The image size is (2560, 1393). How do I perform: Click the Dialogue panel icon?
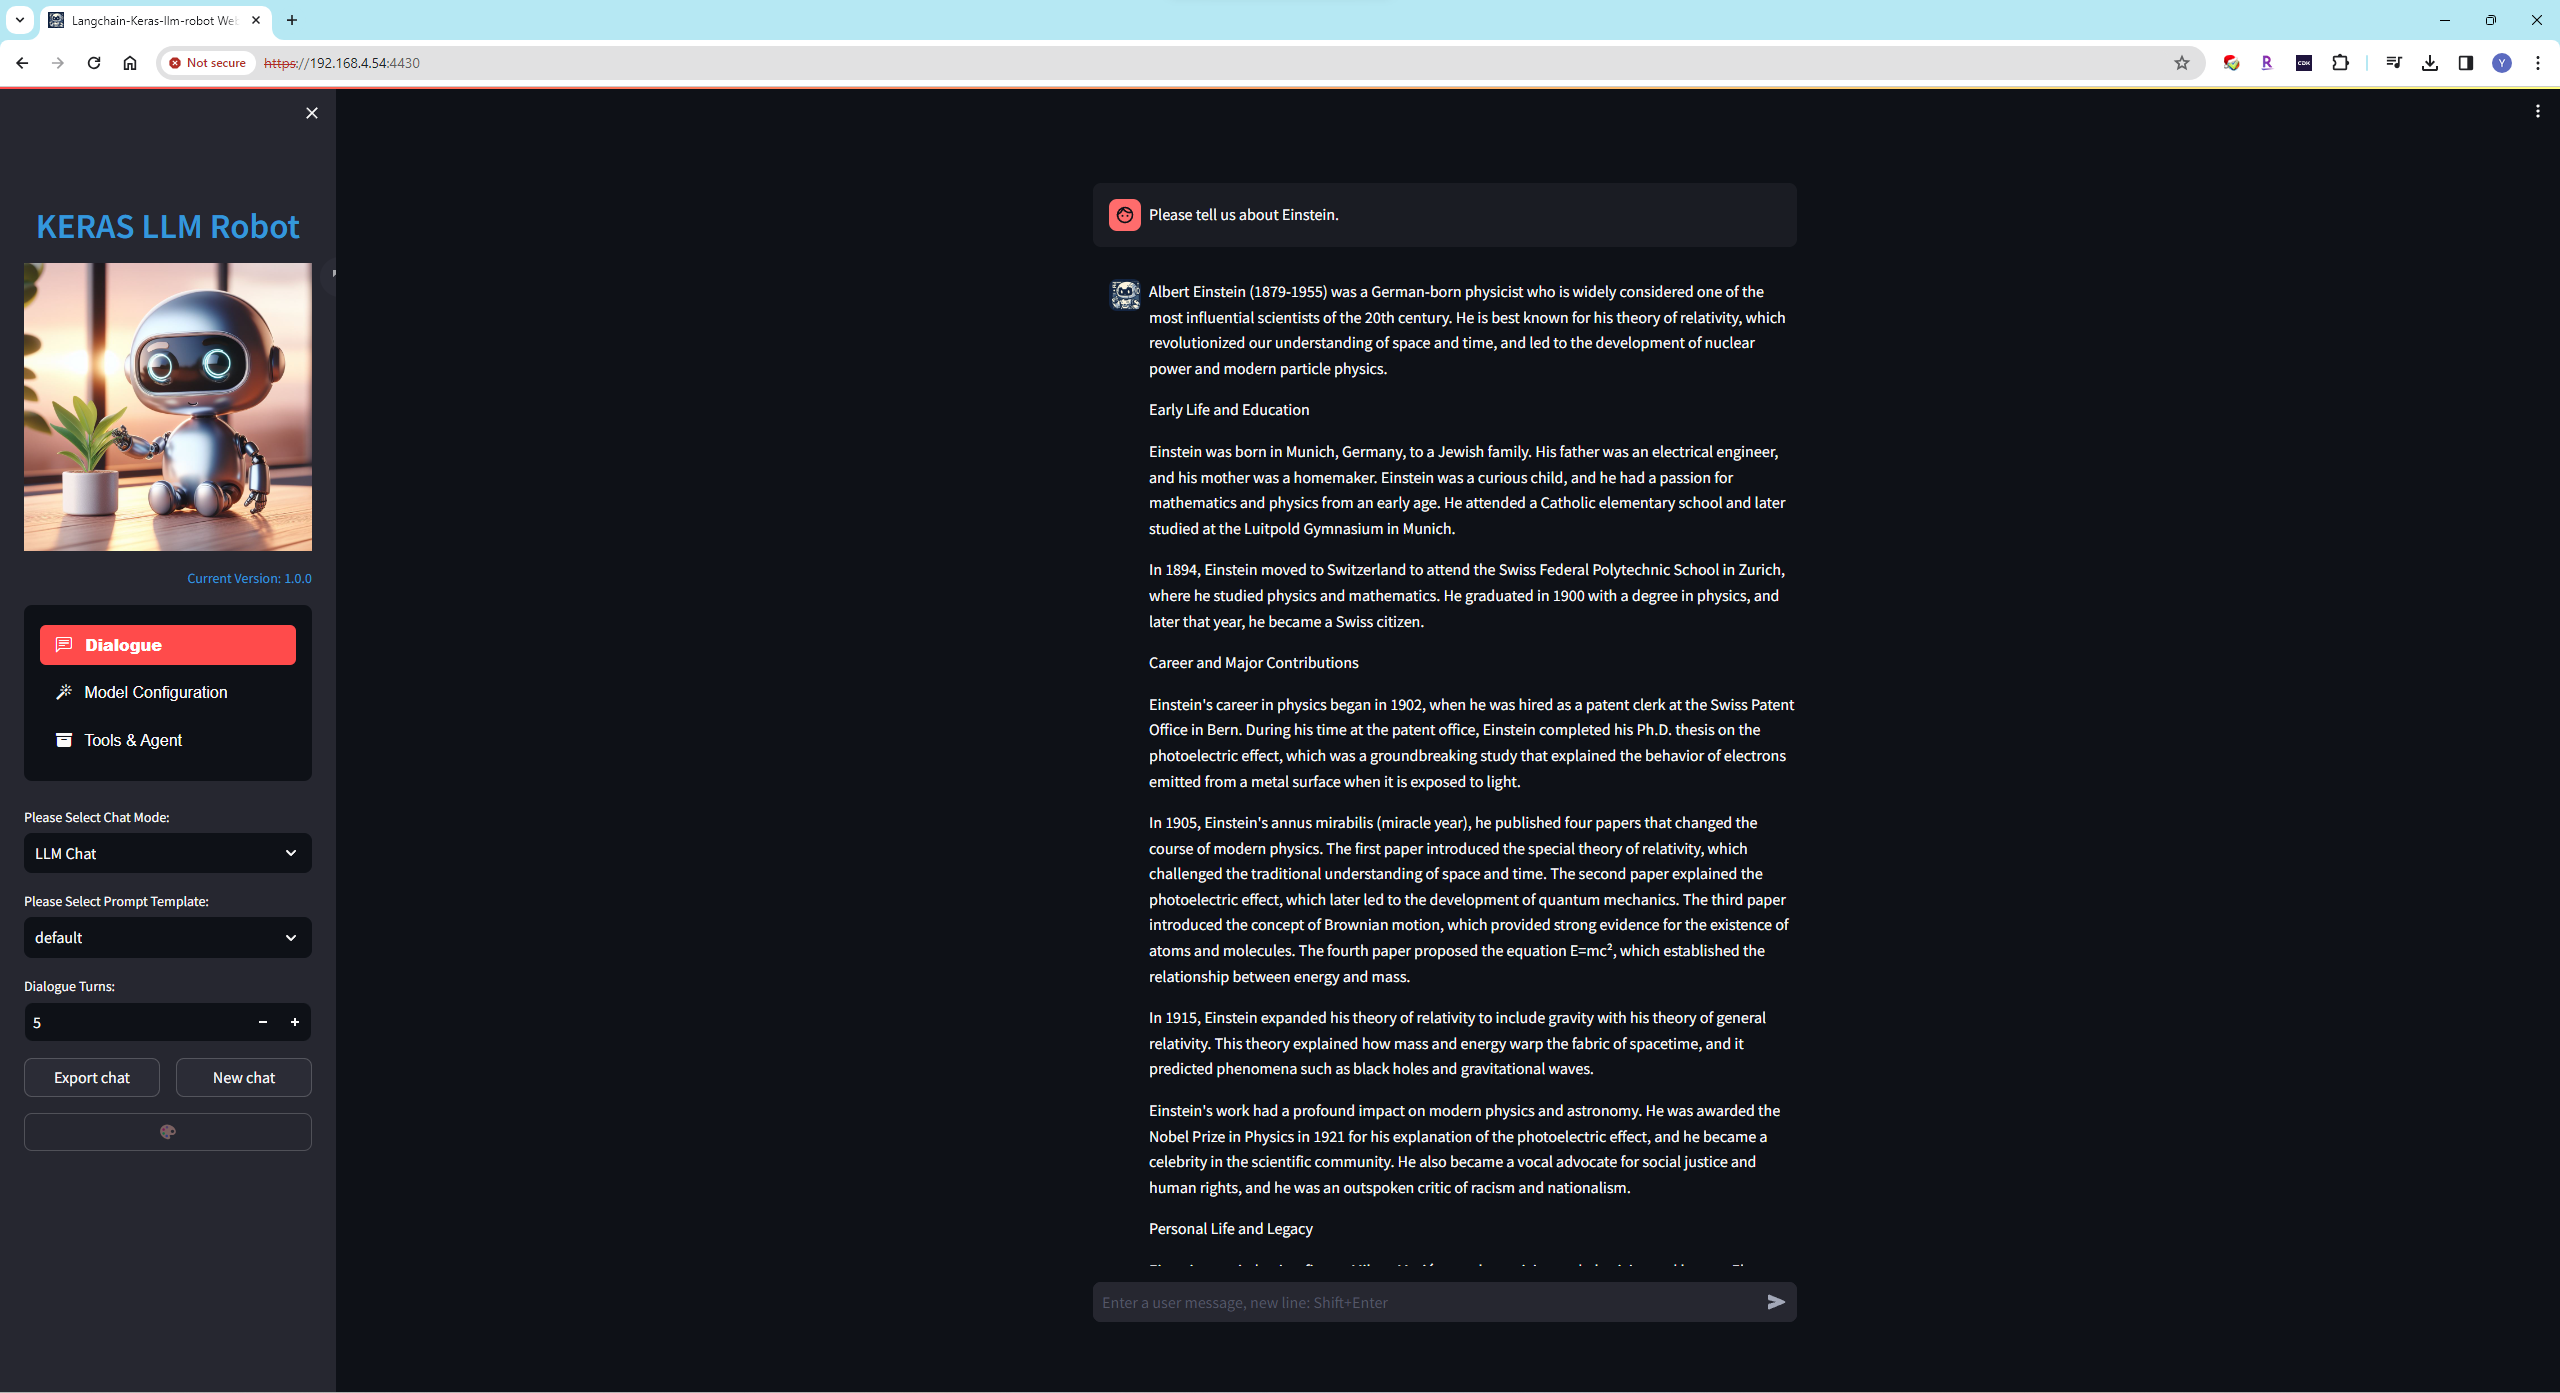(x=63, y=643)
